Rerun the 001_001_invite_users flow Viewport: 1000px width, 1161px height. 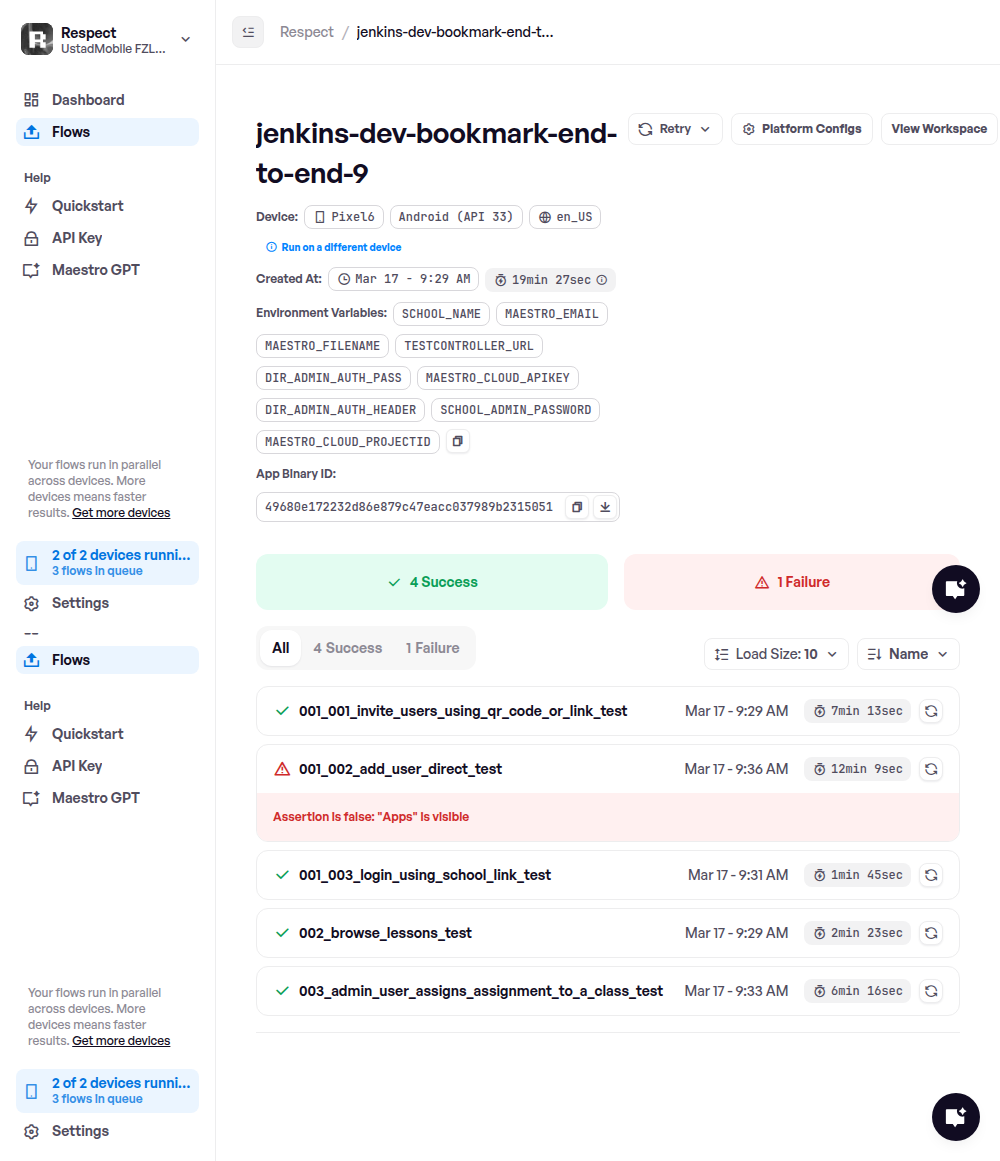(930, 711)
